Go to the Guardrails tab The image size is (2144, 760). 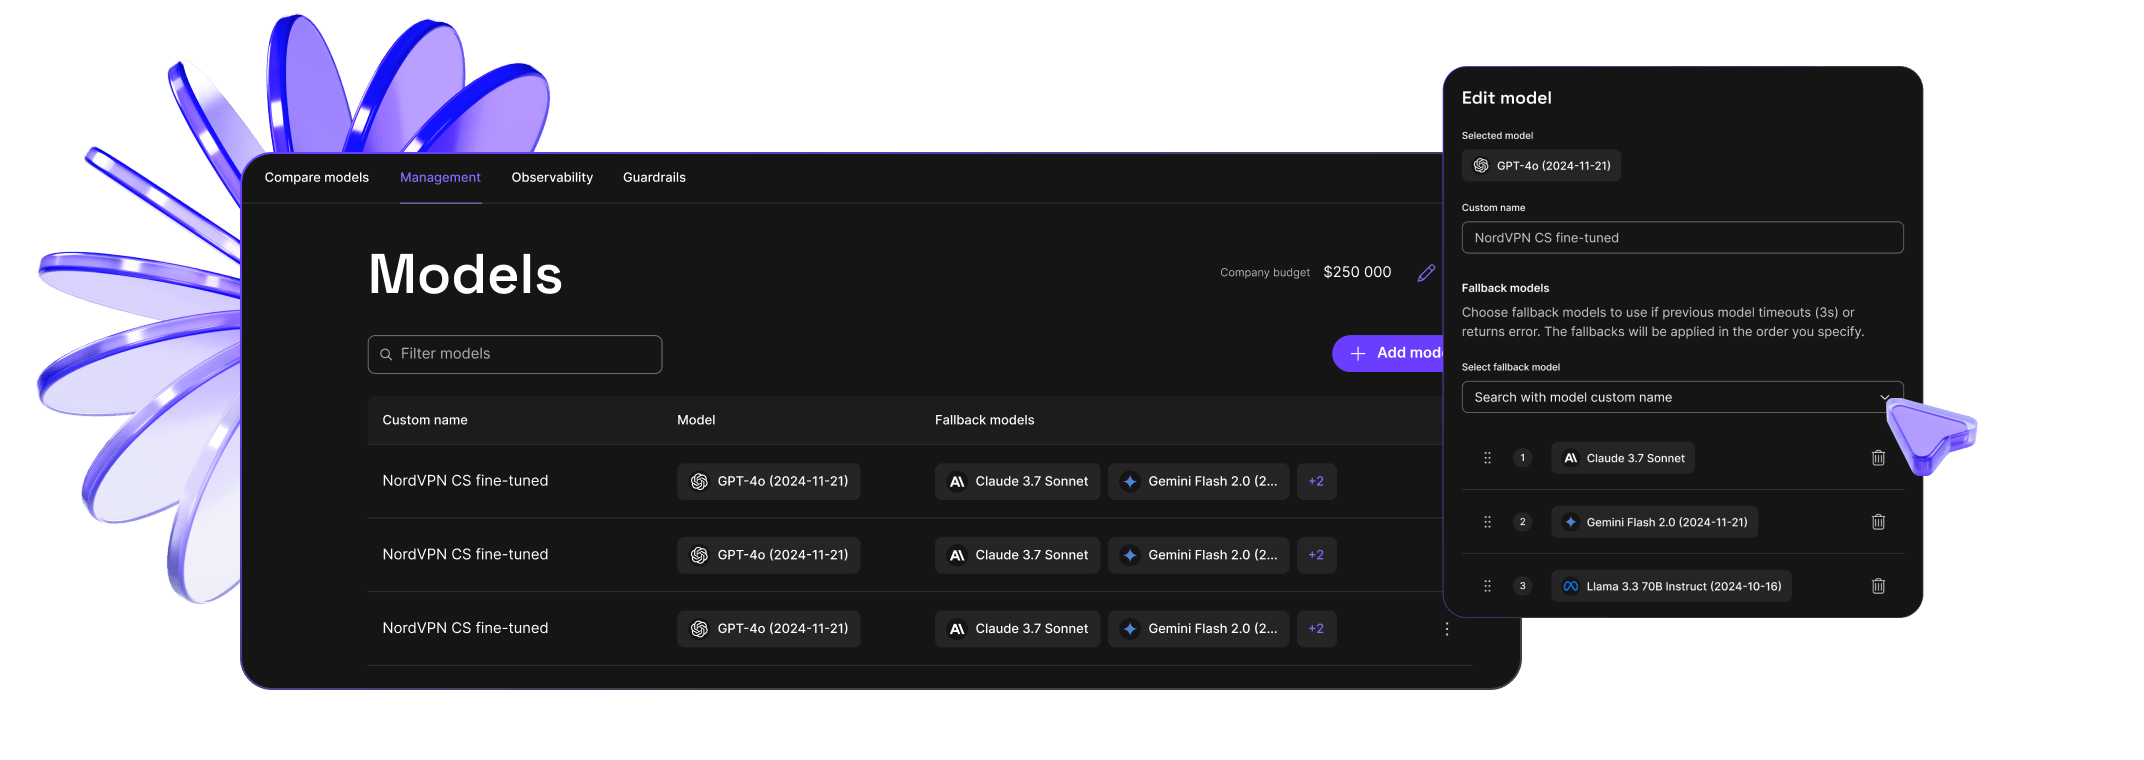(x=654, y=177)
